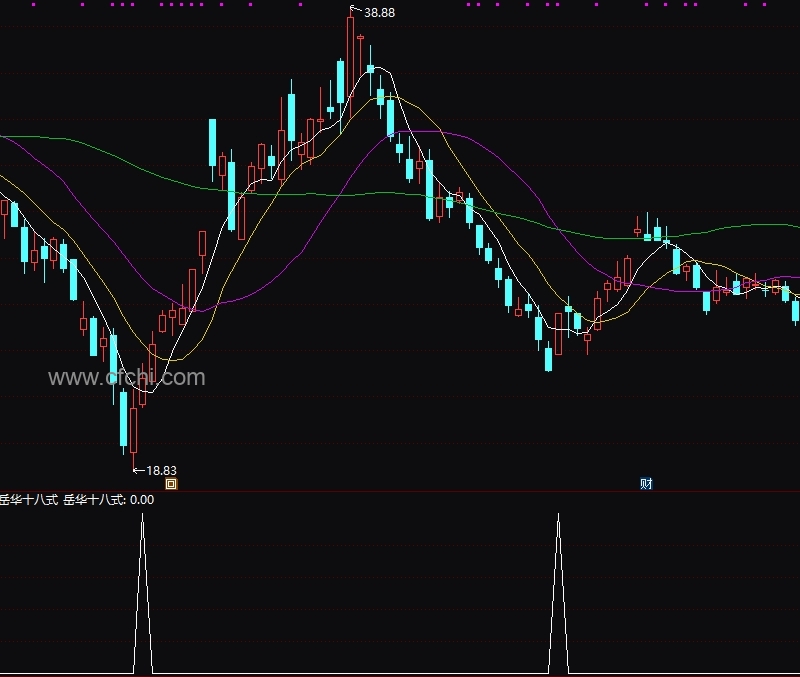Click the 岳华十八式: 0.00 value readout
800x677 pixels.
[109, 500]
